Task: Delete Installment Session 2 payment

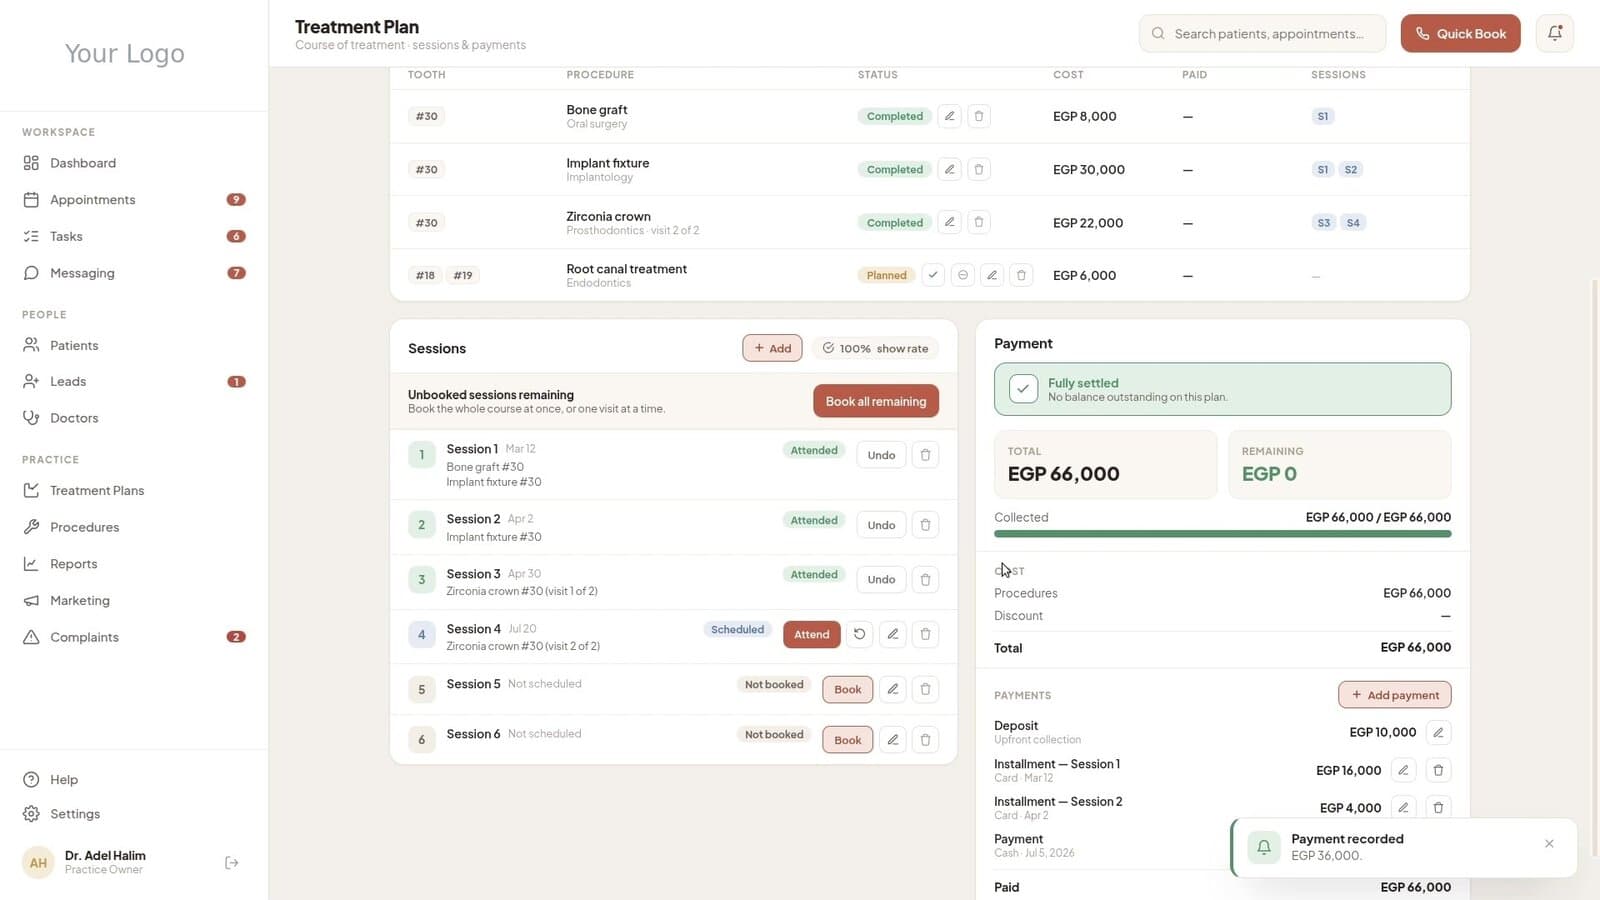Action: pyautogui.click(x=1438, y=808)
